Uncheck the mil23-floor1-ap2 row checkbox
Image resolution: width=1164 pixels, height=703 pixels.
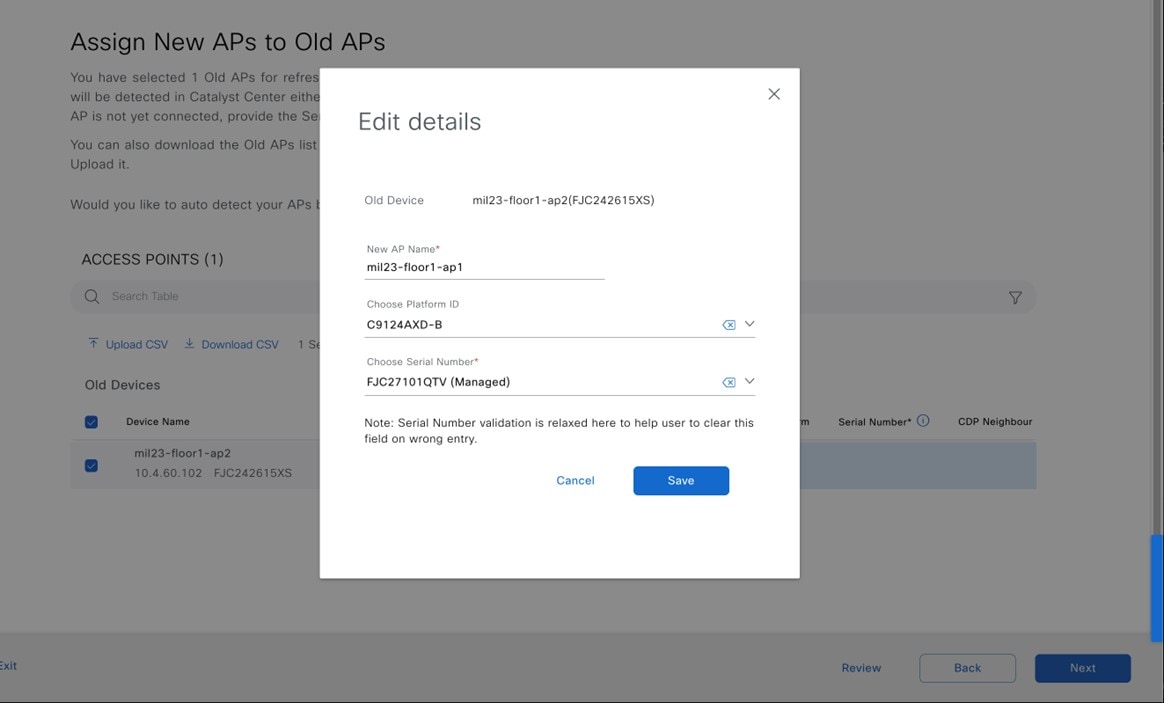(x=91, y=465)
